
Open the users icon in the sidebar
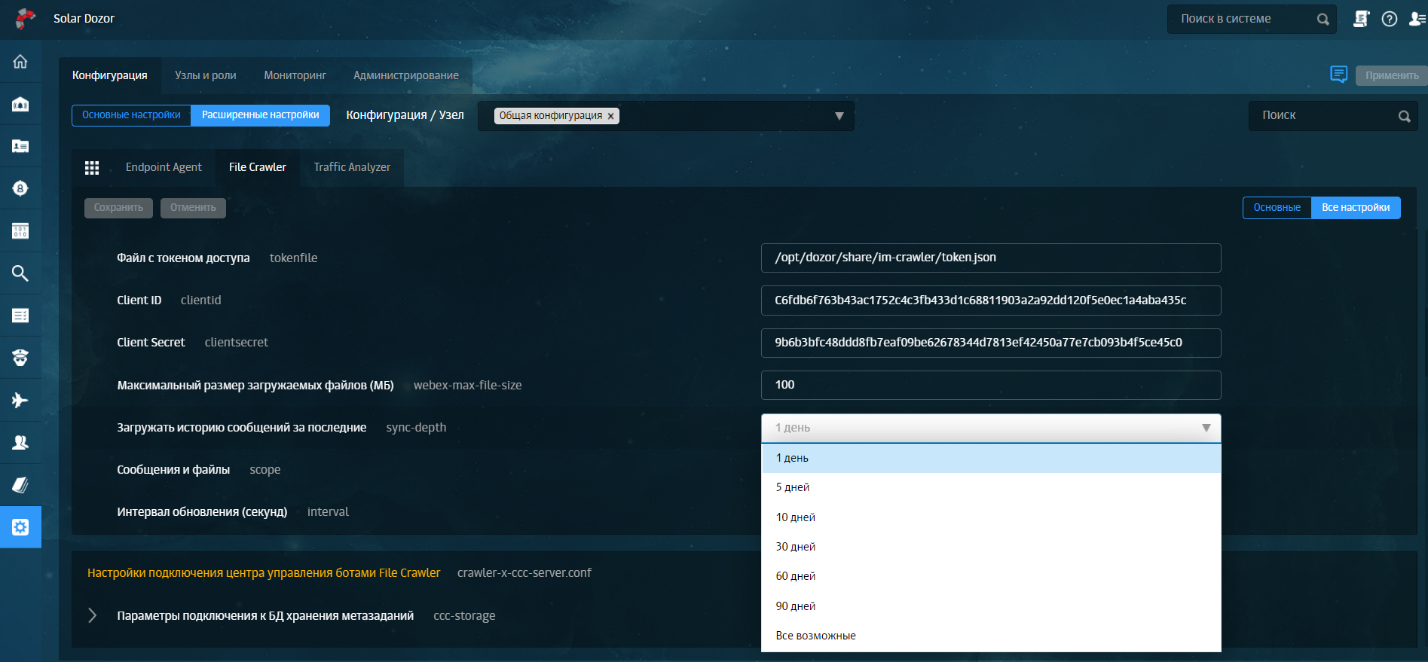(x=20, y=442)
